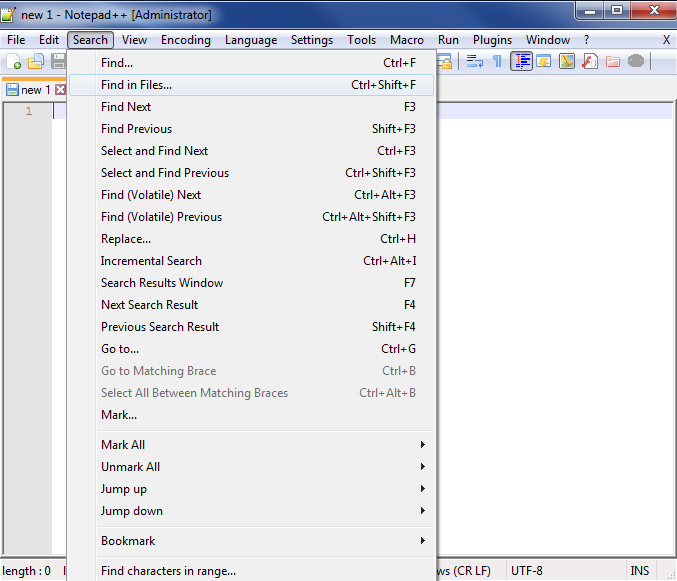Image resolution: width=677 pixels, height=581 pixels.
Task: Open the Encoding menu
Action: point(186,40)
